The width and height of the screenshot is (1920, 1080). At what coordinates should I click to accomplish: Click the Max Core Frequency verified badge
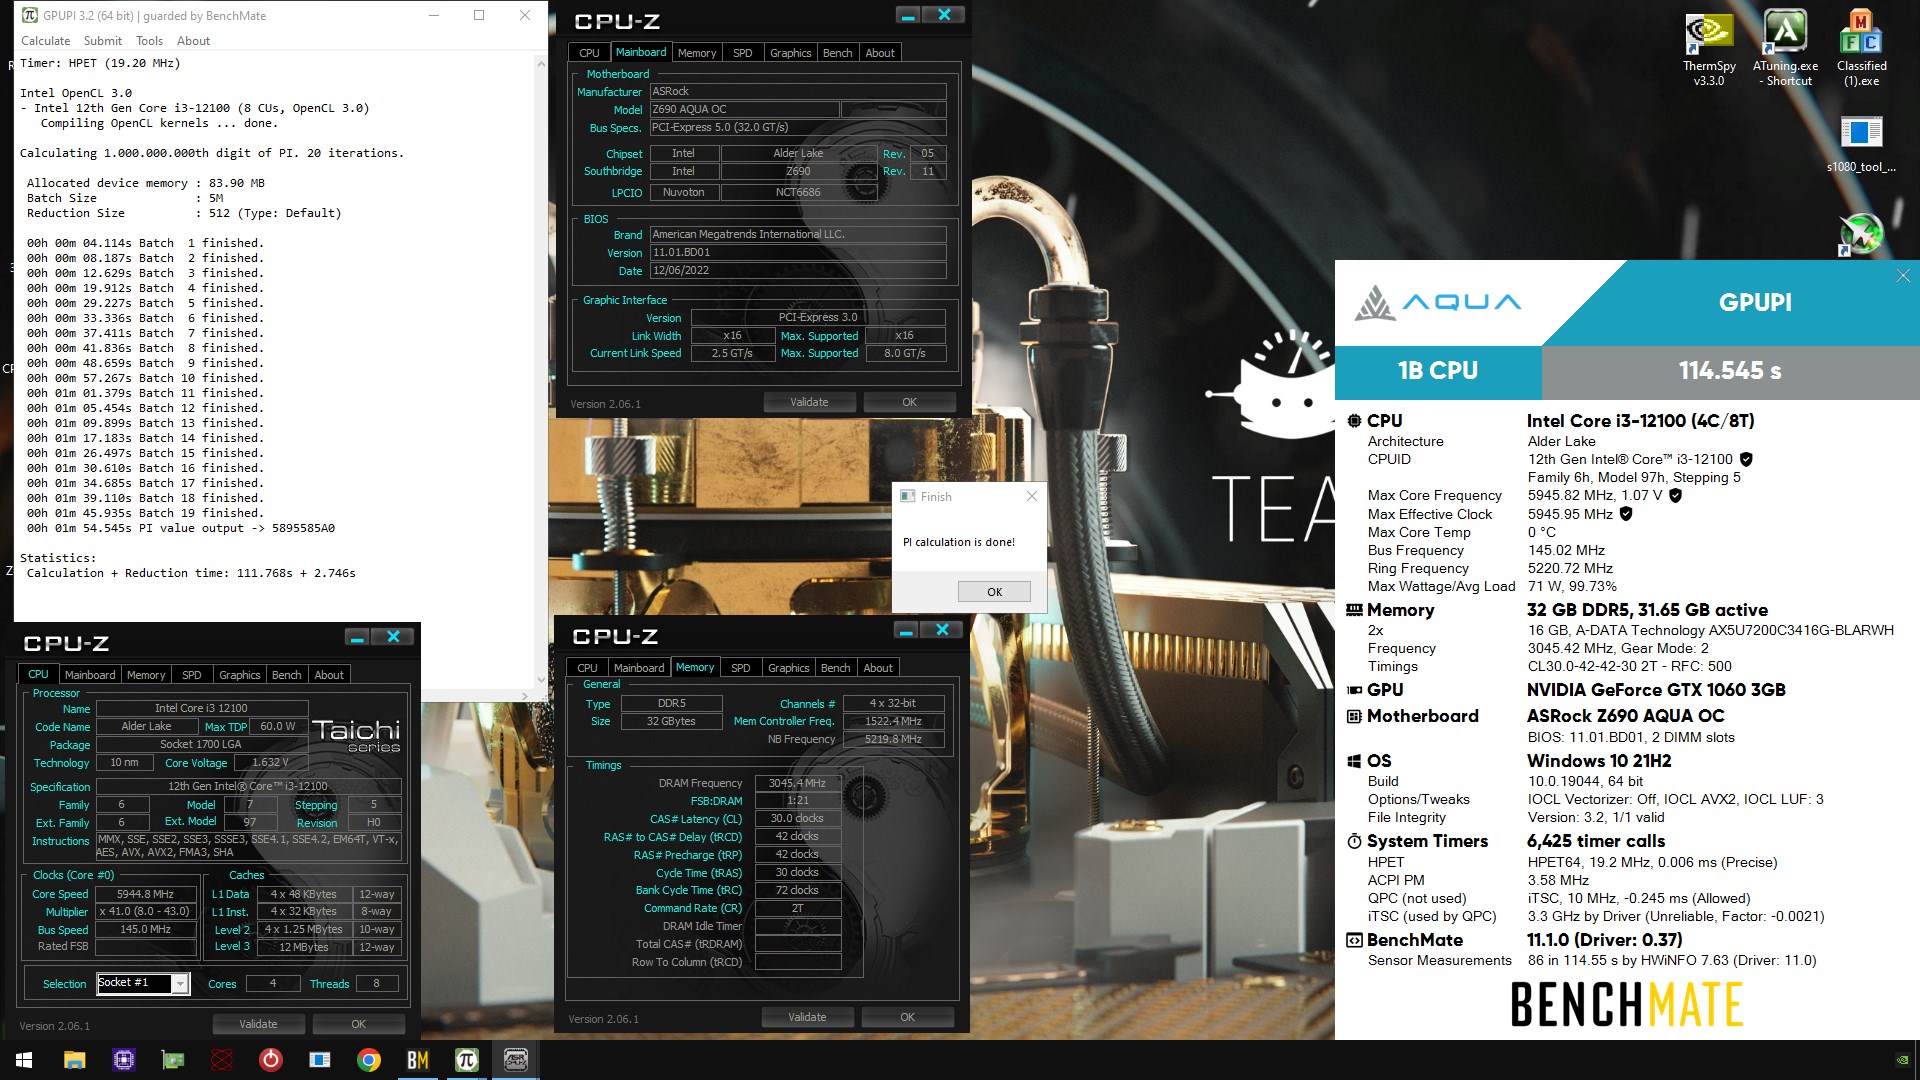pos(1675,496)
